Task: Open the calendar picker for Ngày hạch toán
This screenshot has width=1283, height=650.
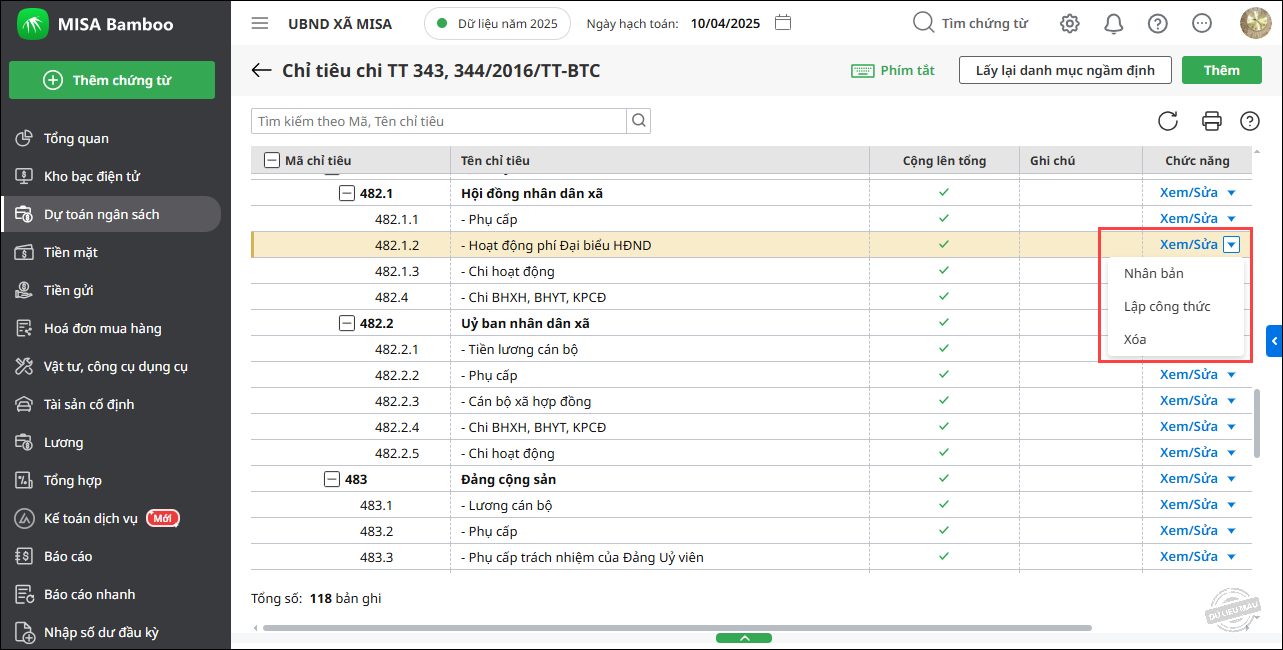Action: coord(783,22)
